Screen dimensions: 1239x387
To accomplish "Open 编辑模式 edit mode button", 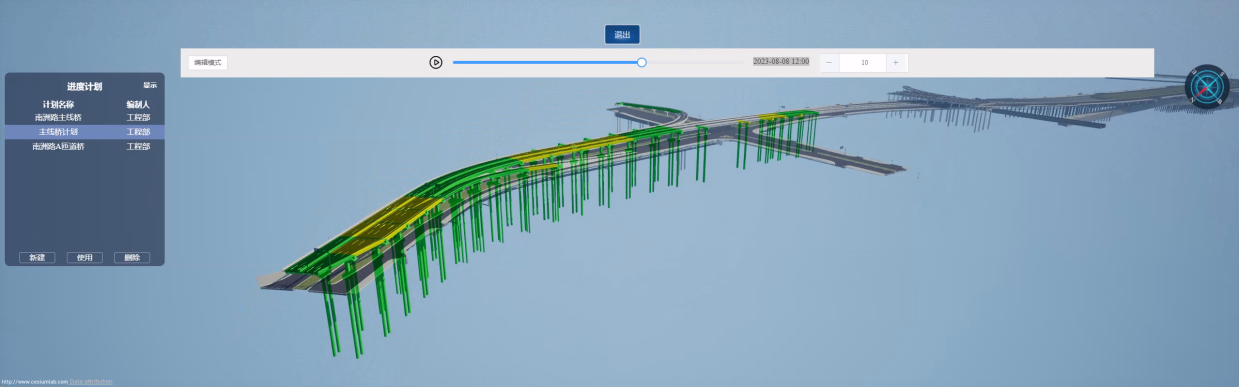I will [208, 62].
